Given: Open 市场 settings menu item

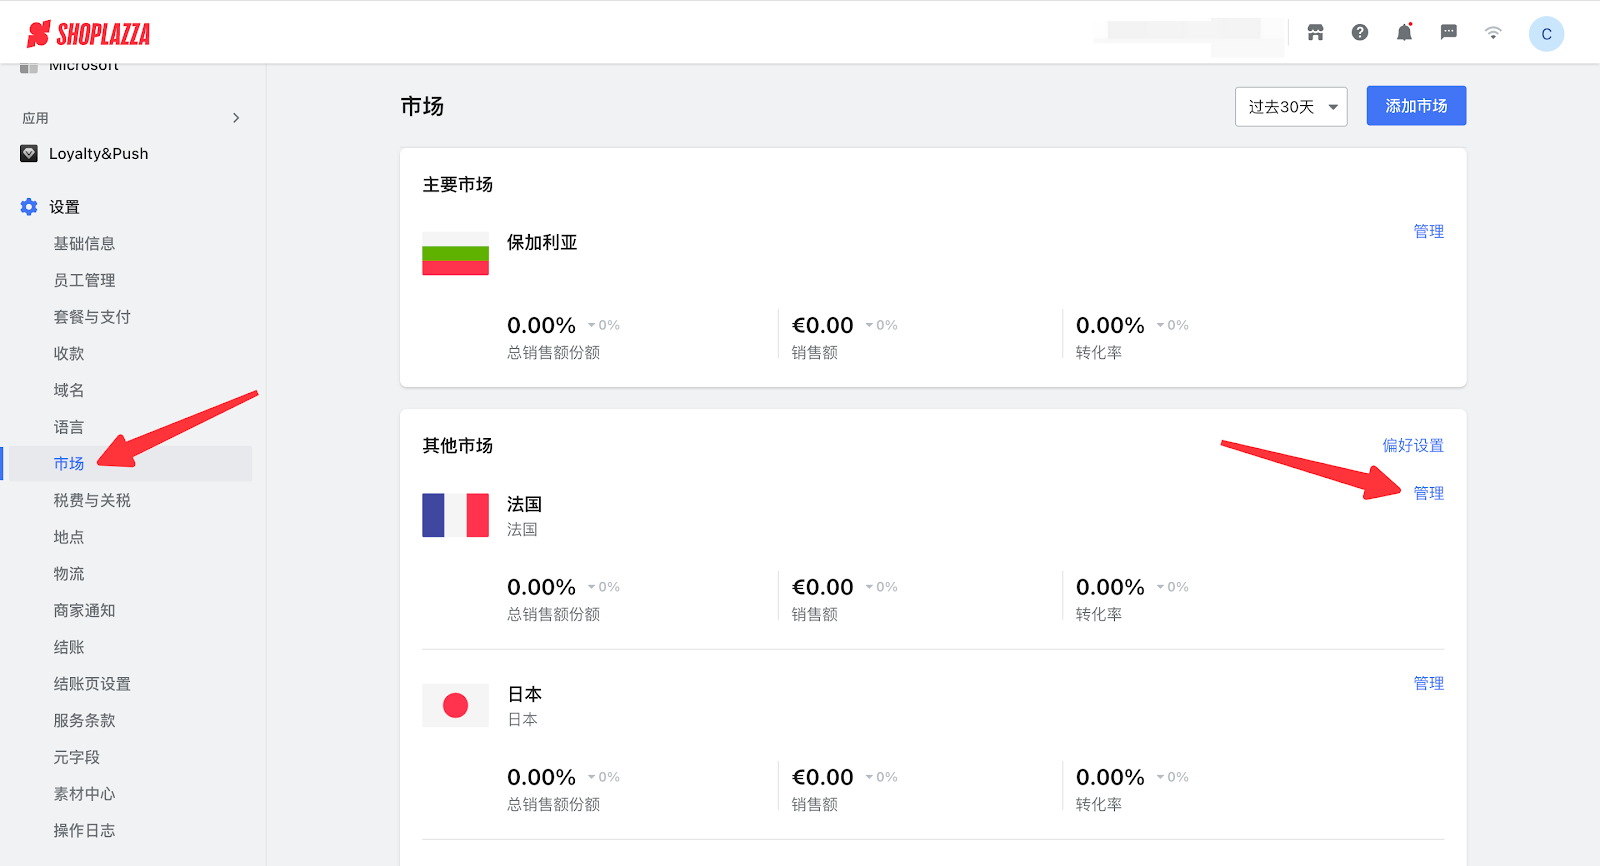Looking at the screenshot, I should point(69,464).
